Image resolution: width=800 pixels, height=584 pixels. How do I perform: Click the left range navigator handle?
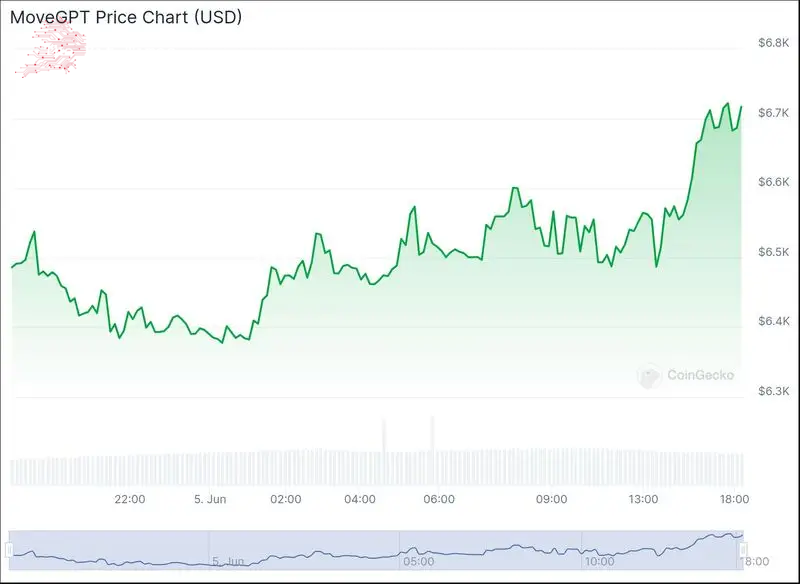[x=8, y=549]
